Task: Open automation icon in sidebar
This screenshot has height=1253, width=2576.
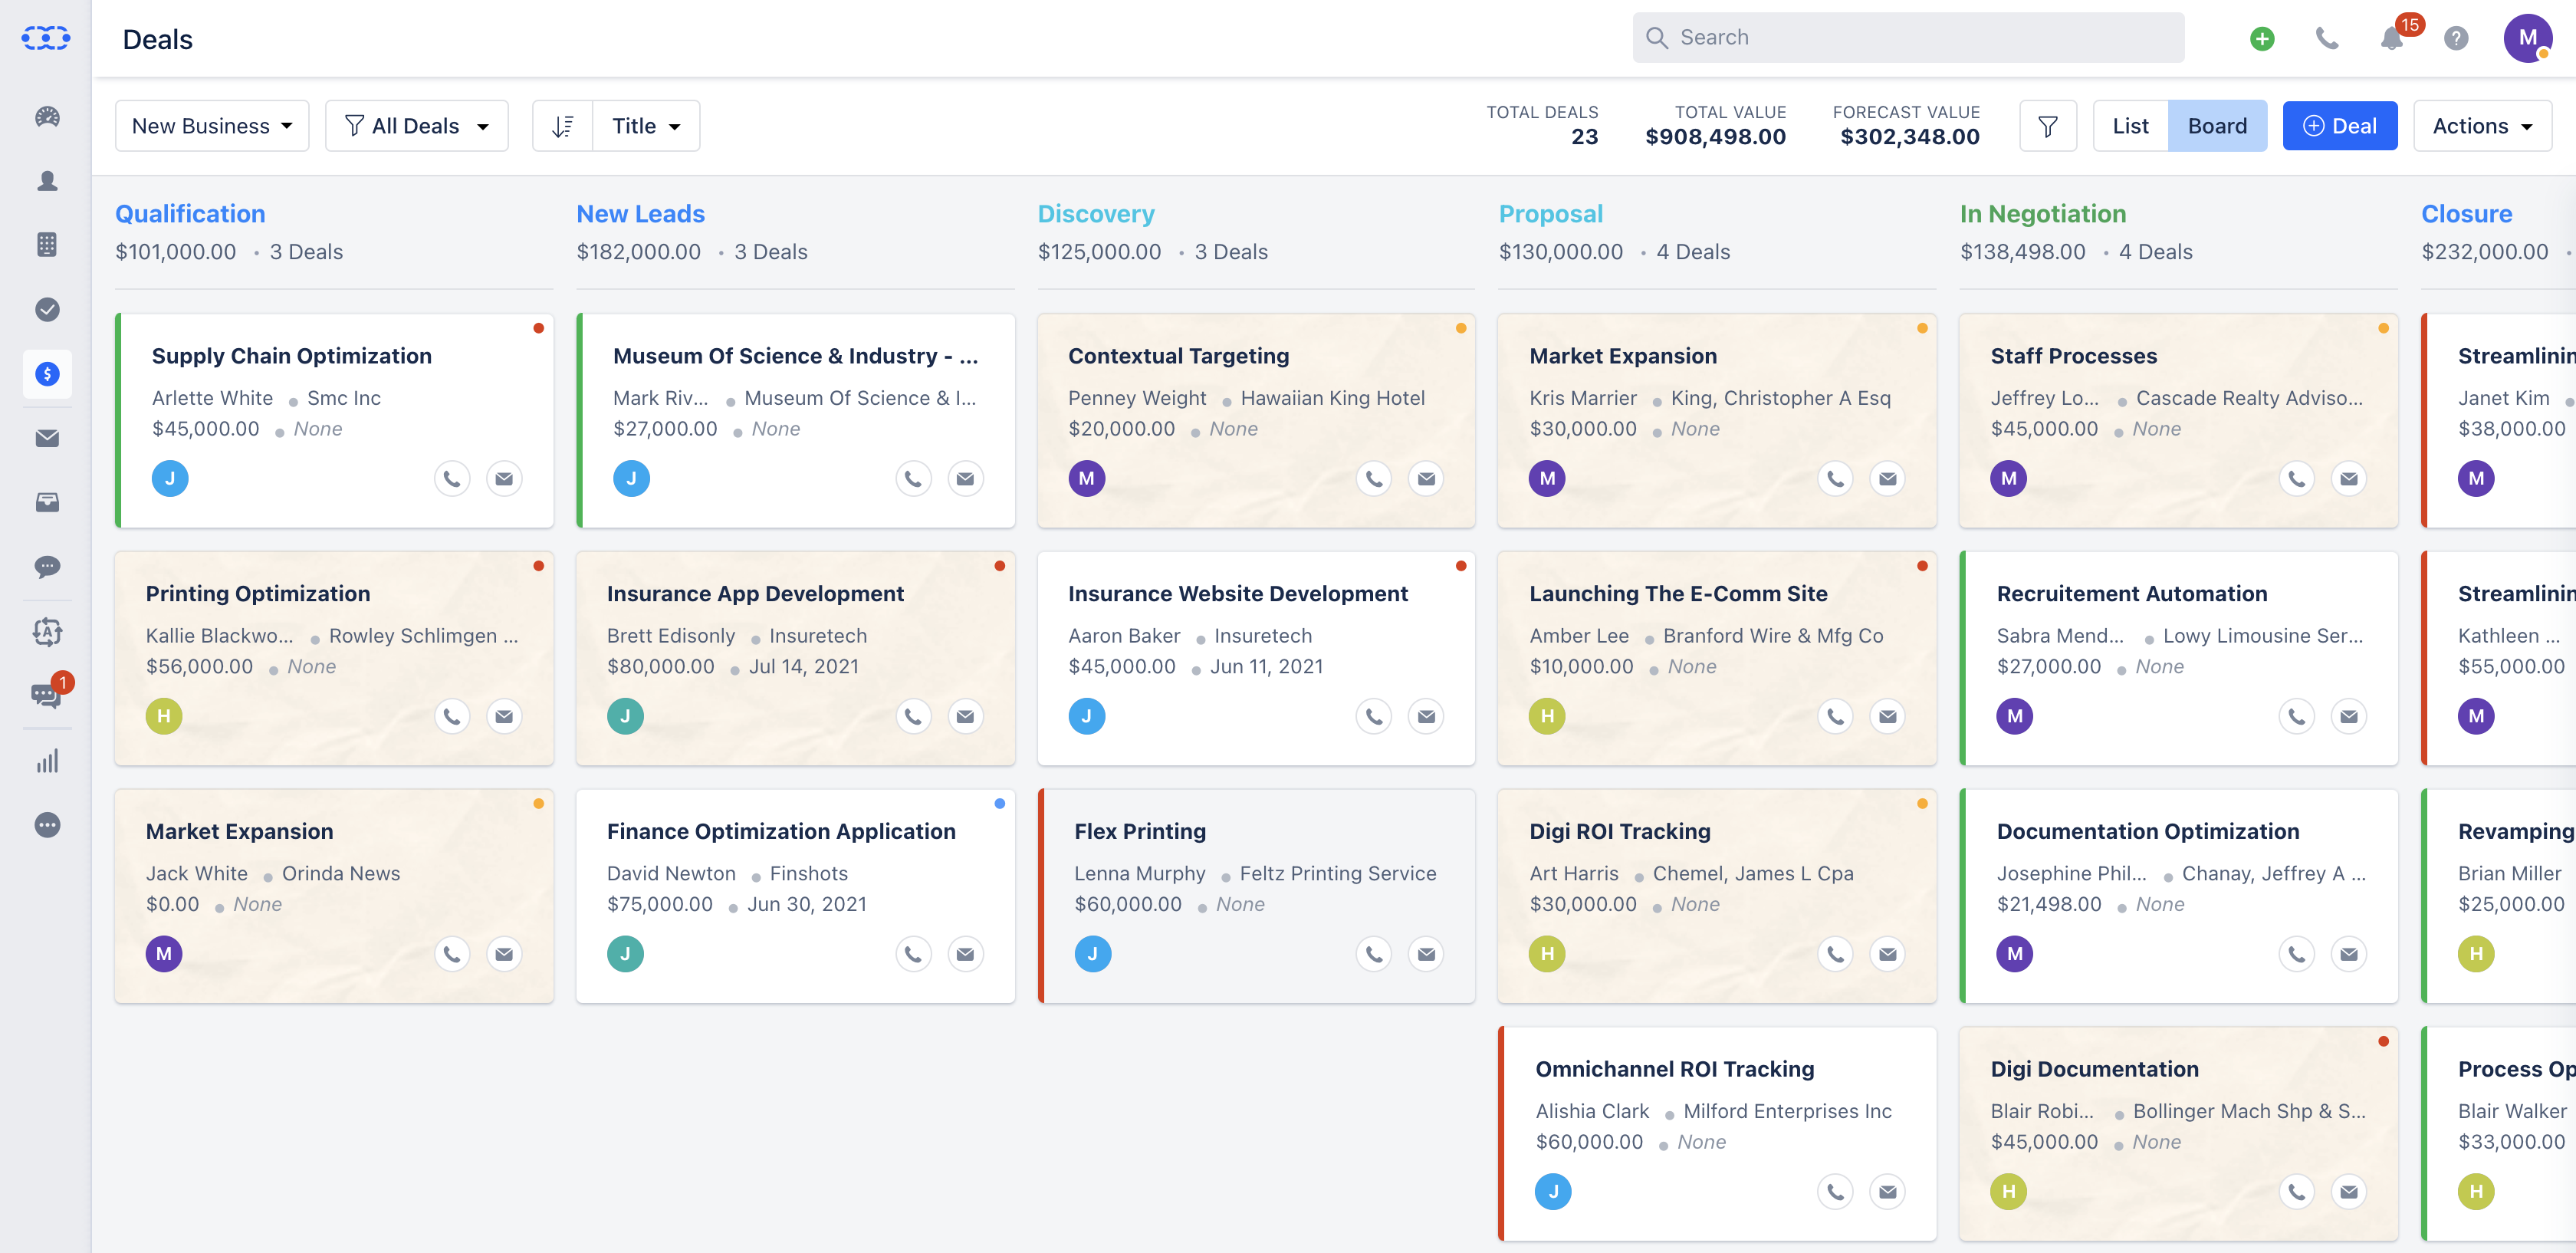Action: point(47,632)
